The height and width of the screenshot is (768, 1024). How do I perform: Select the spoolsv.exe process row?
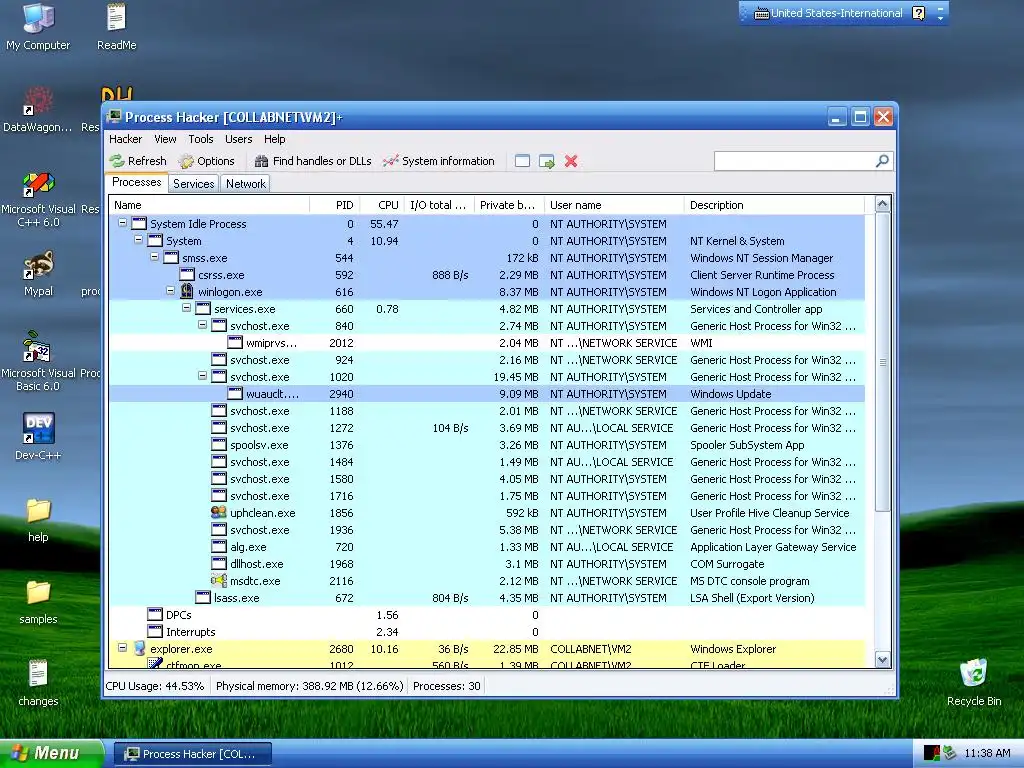click(x=487, y=445)
